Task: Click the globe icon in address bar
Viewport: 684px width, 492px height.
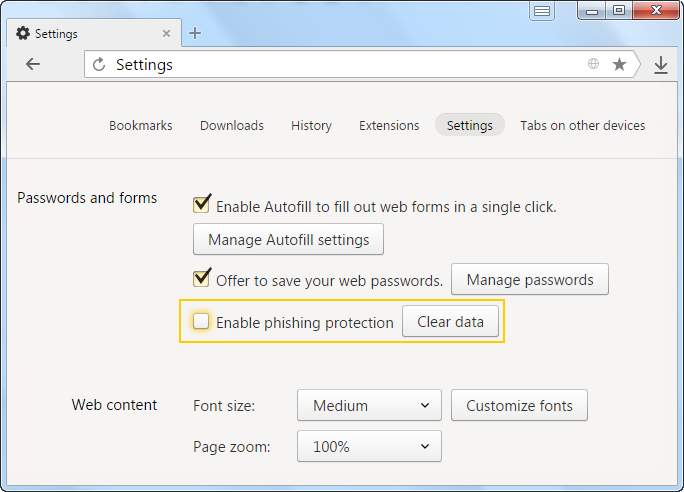Action: tap(593, 64)
